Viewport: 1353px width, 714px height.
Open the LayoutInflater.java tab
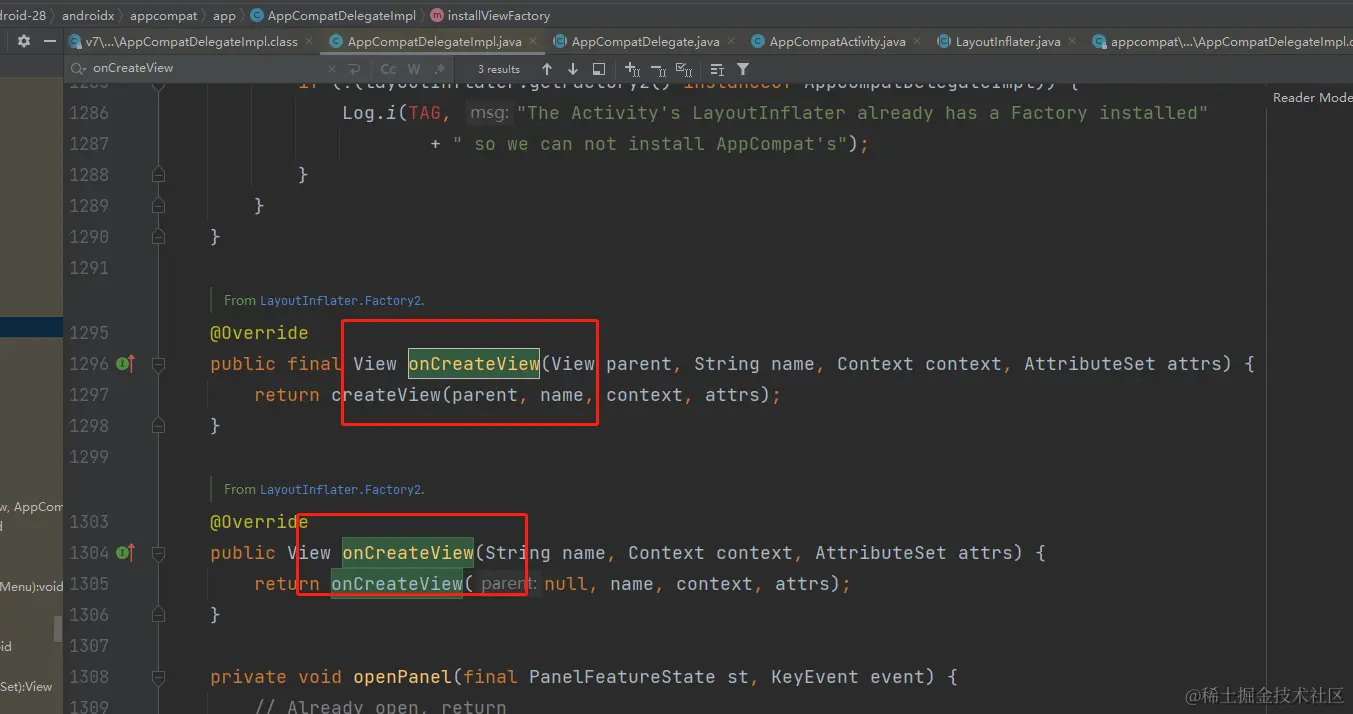pos(1008,42)
